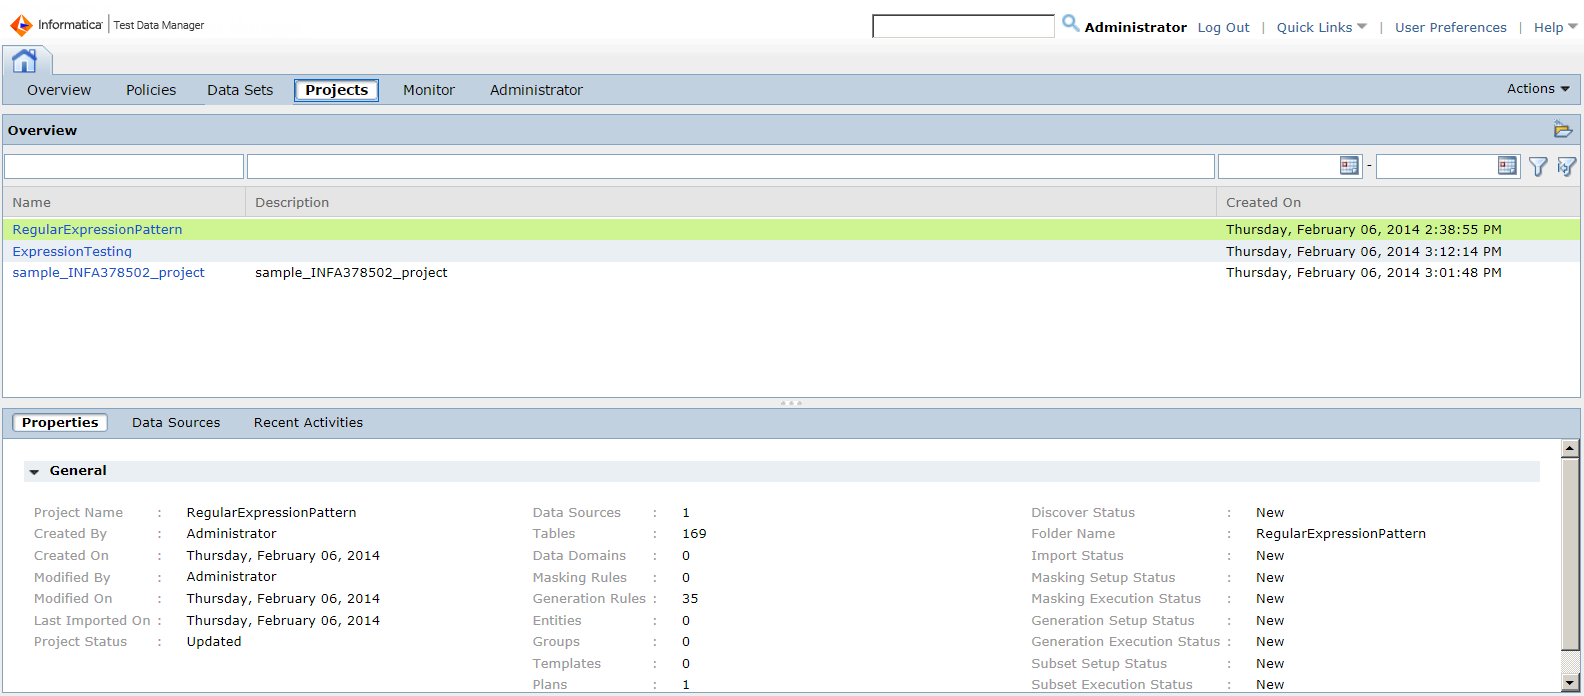Open project folder icon in Overview header
The image size is (1584, 696).
(1563, 130)
